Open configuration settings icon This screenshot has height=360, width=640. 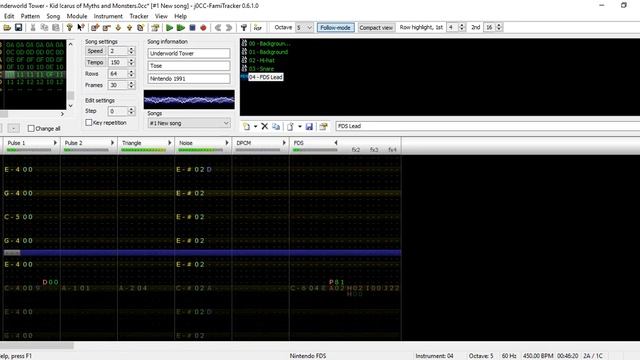[244, 28]
